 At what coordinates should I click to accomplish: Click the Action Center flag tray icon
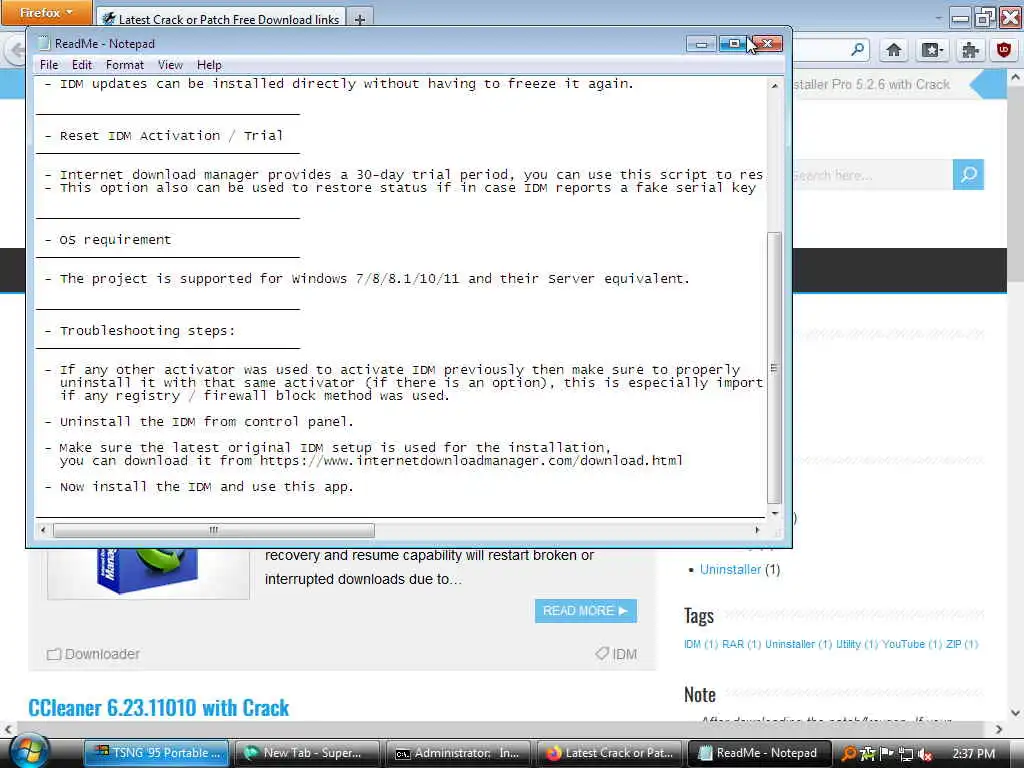887,754
